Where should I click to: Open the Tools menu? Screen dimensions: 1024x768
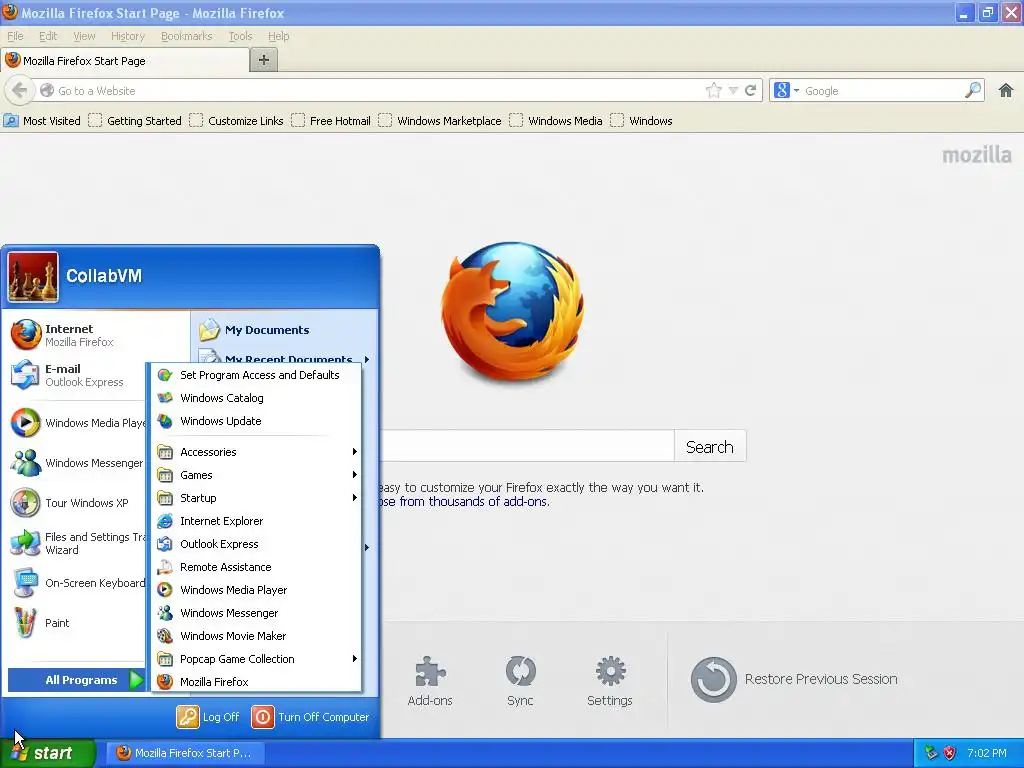(240, 36)
